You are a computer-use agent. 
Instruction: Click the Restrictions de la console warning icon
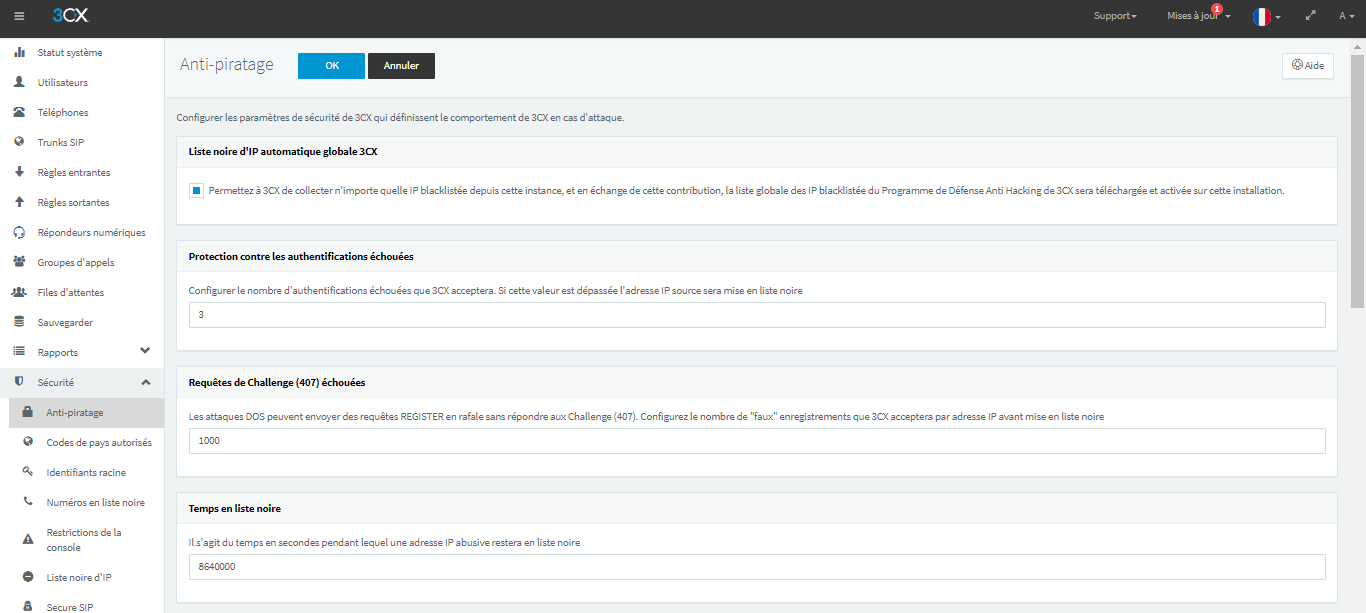click(x=28, y=540)
